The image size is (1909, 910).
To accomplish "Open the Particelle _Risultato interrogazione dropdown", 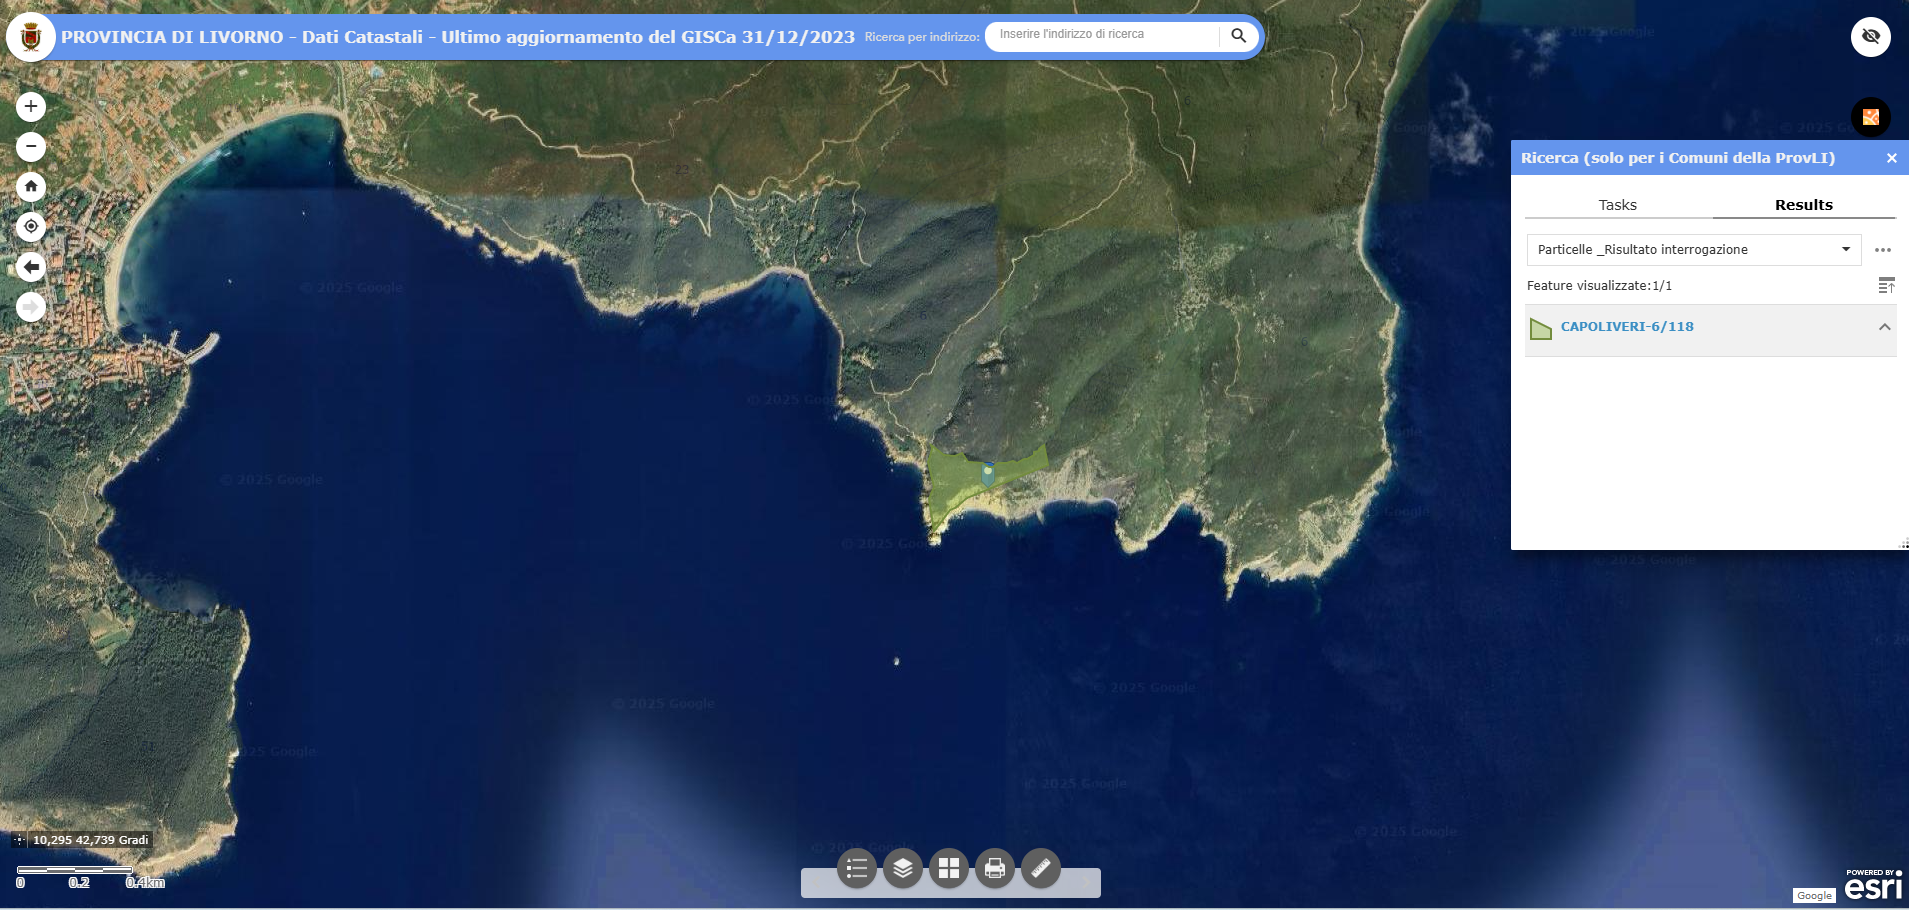I will [1845, 249].
